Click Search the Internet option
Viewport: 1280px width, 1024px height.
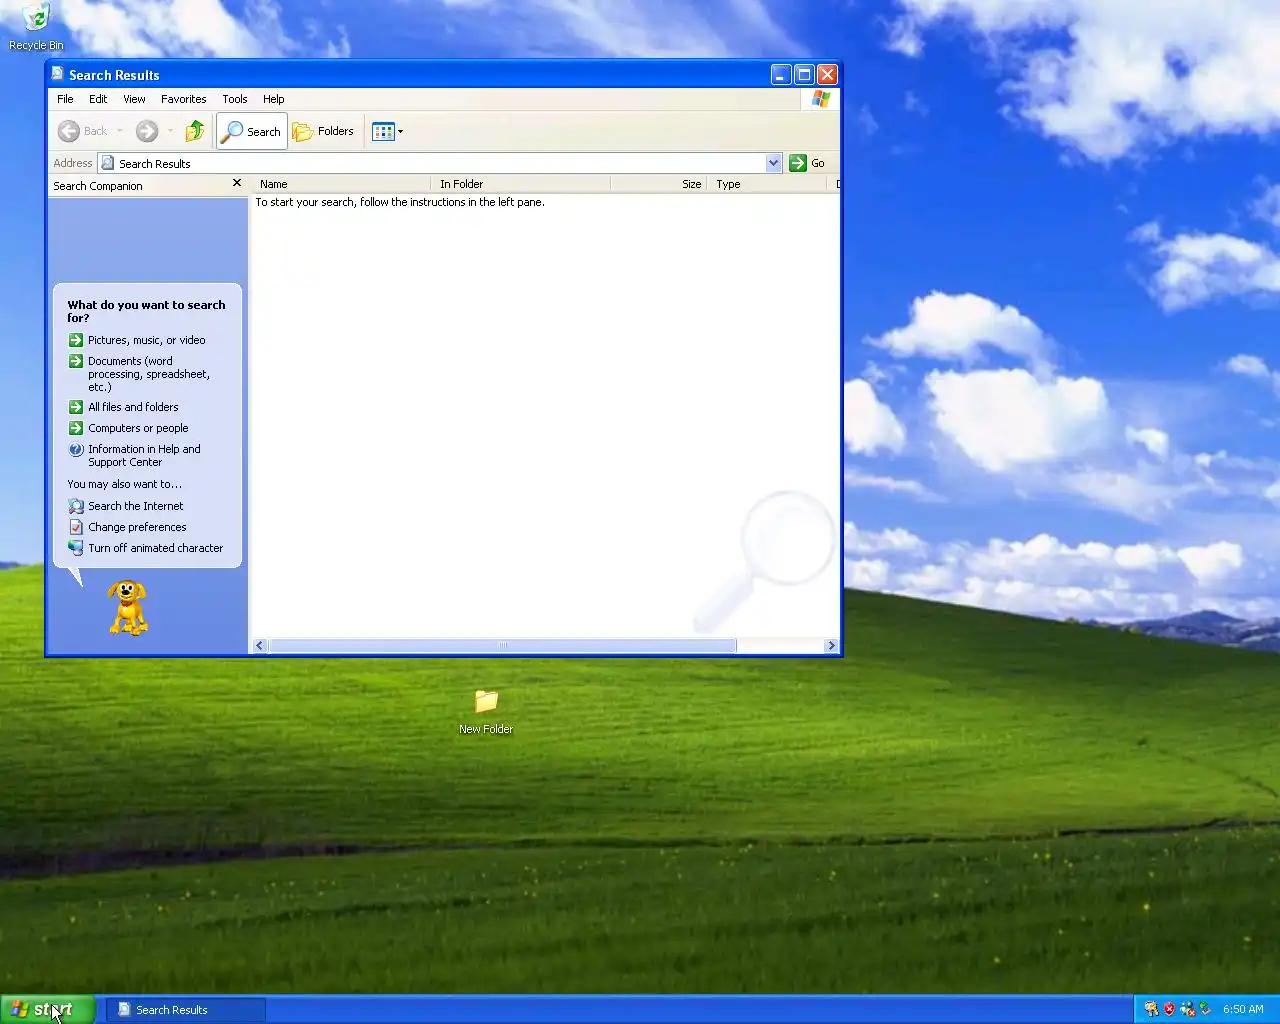(126, 506)
